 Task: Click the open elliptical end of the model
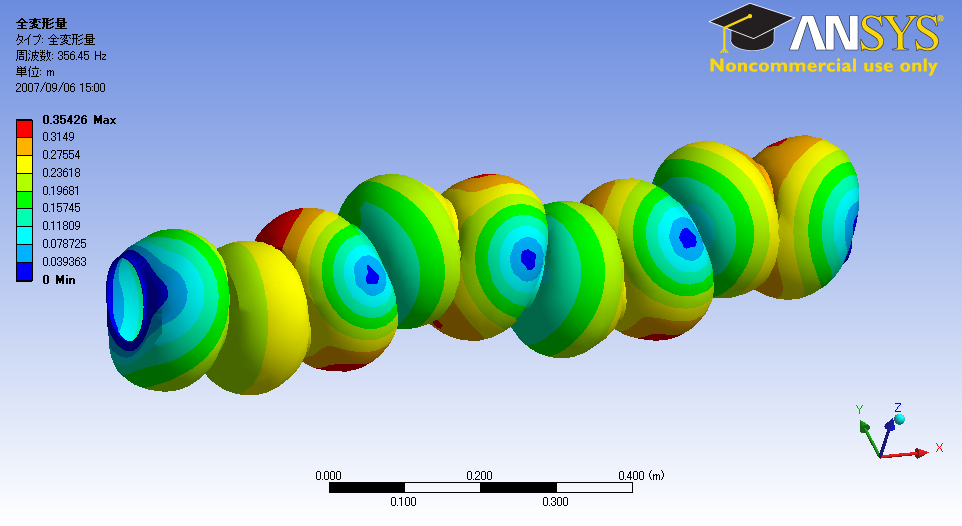coord(129,300)
